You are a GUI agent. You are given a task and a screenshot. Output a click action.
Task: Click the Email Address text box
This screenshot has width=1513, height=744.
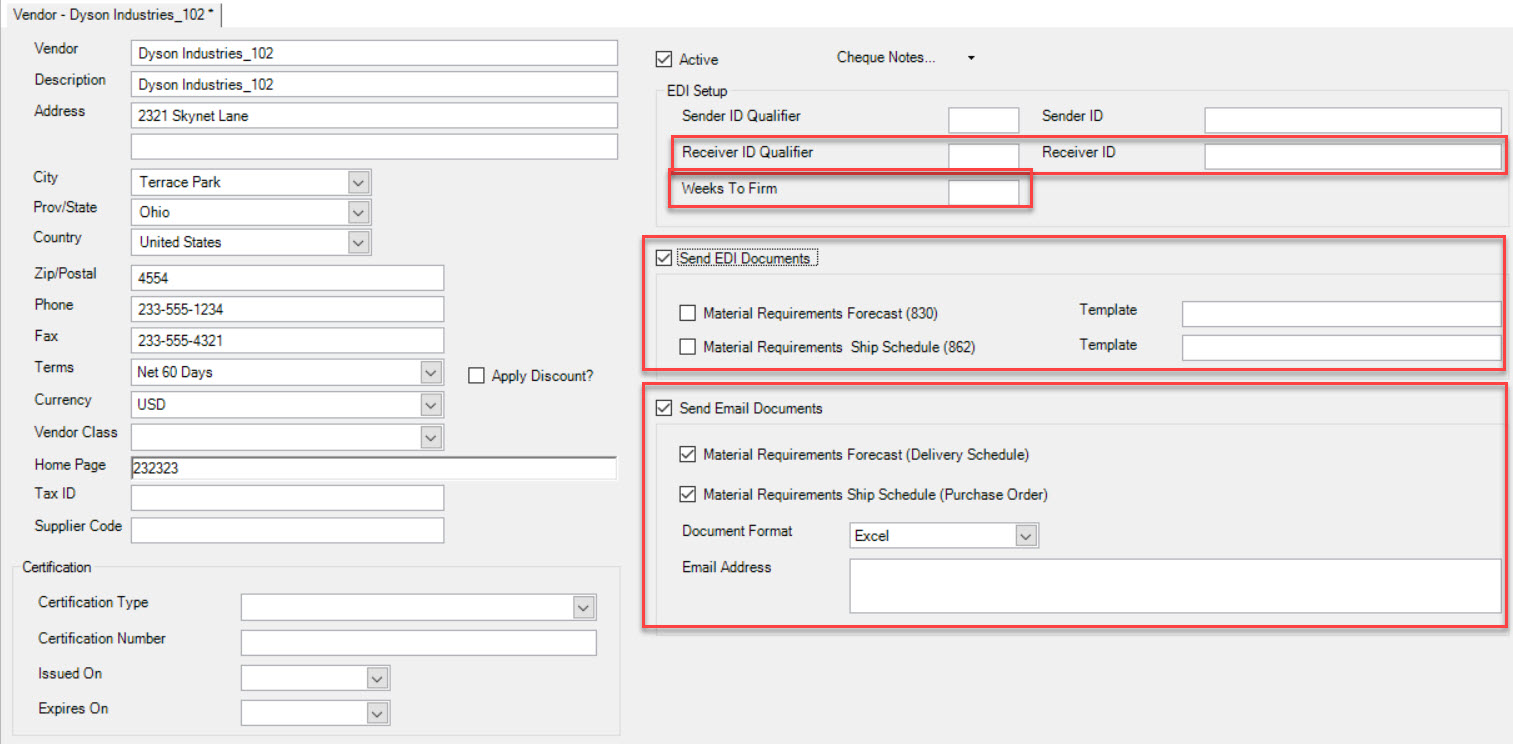tap(1176, 585)
